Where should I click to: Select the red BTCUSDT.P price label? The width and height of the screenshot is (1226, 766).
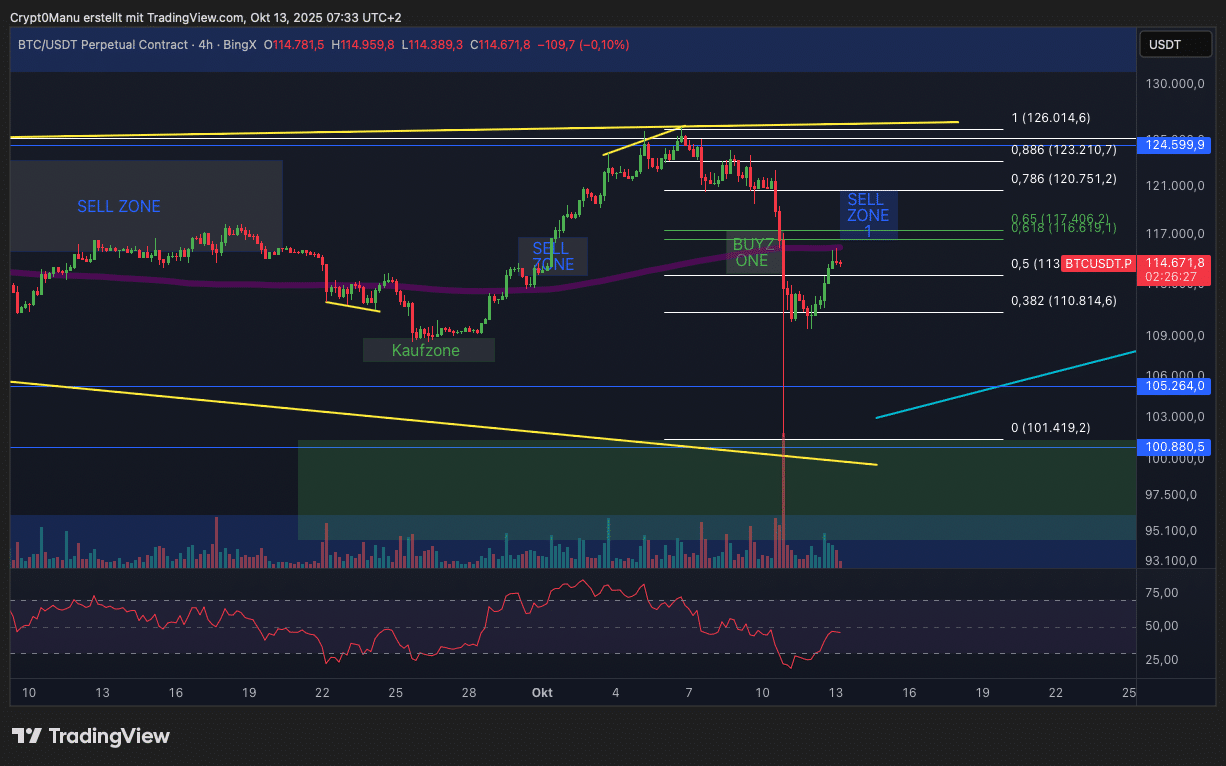coord(1098,264)
